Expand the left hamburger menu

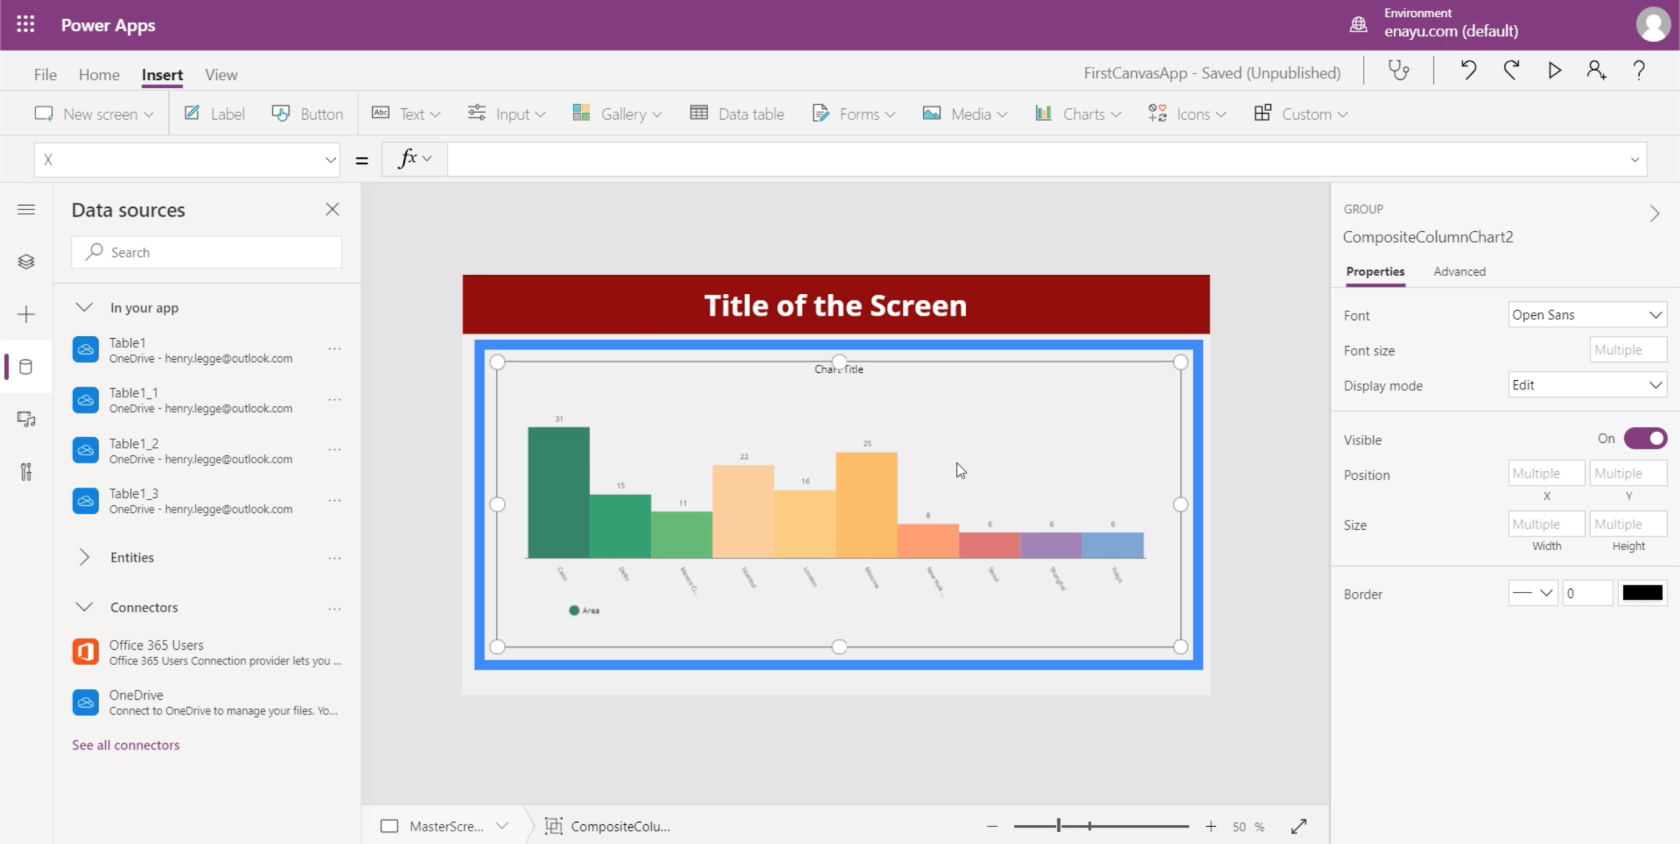[26, 209]
